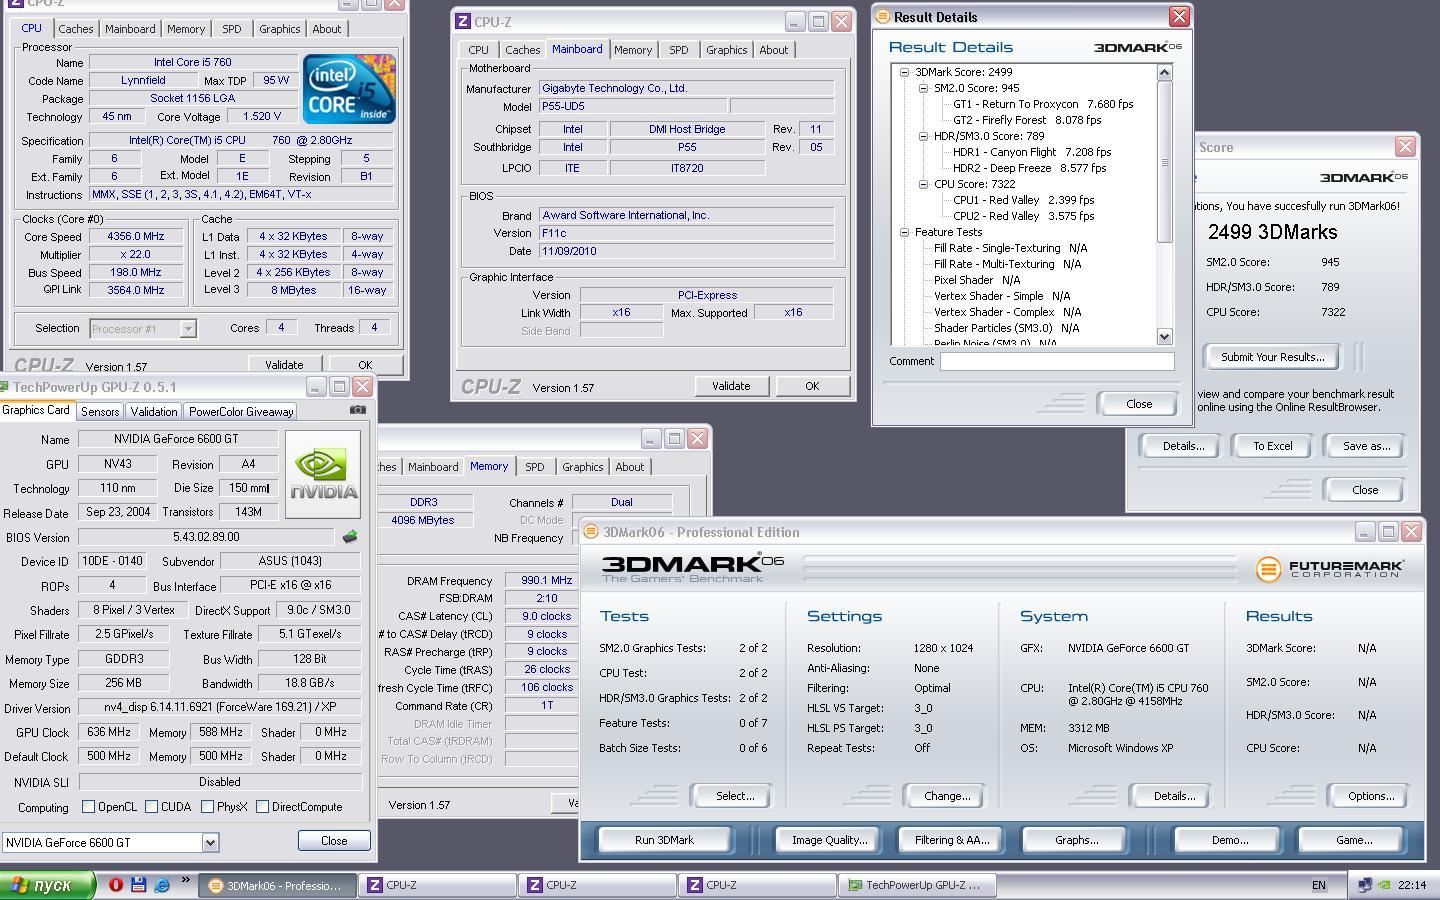
Task: Open Image Quality settings
Action: click(x=829, y=840)
